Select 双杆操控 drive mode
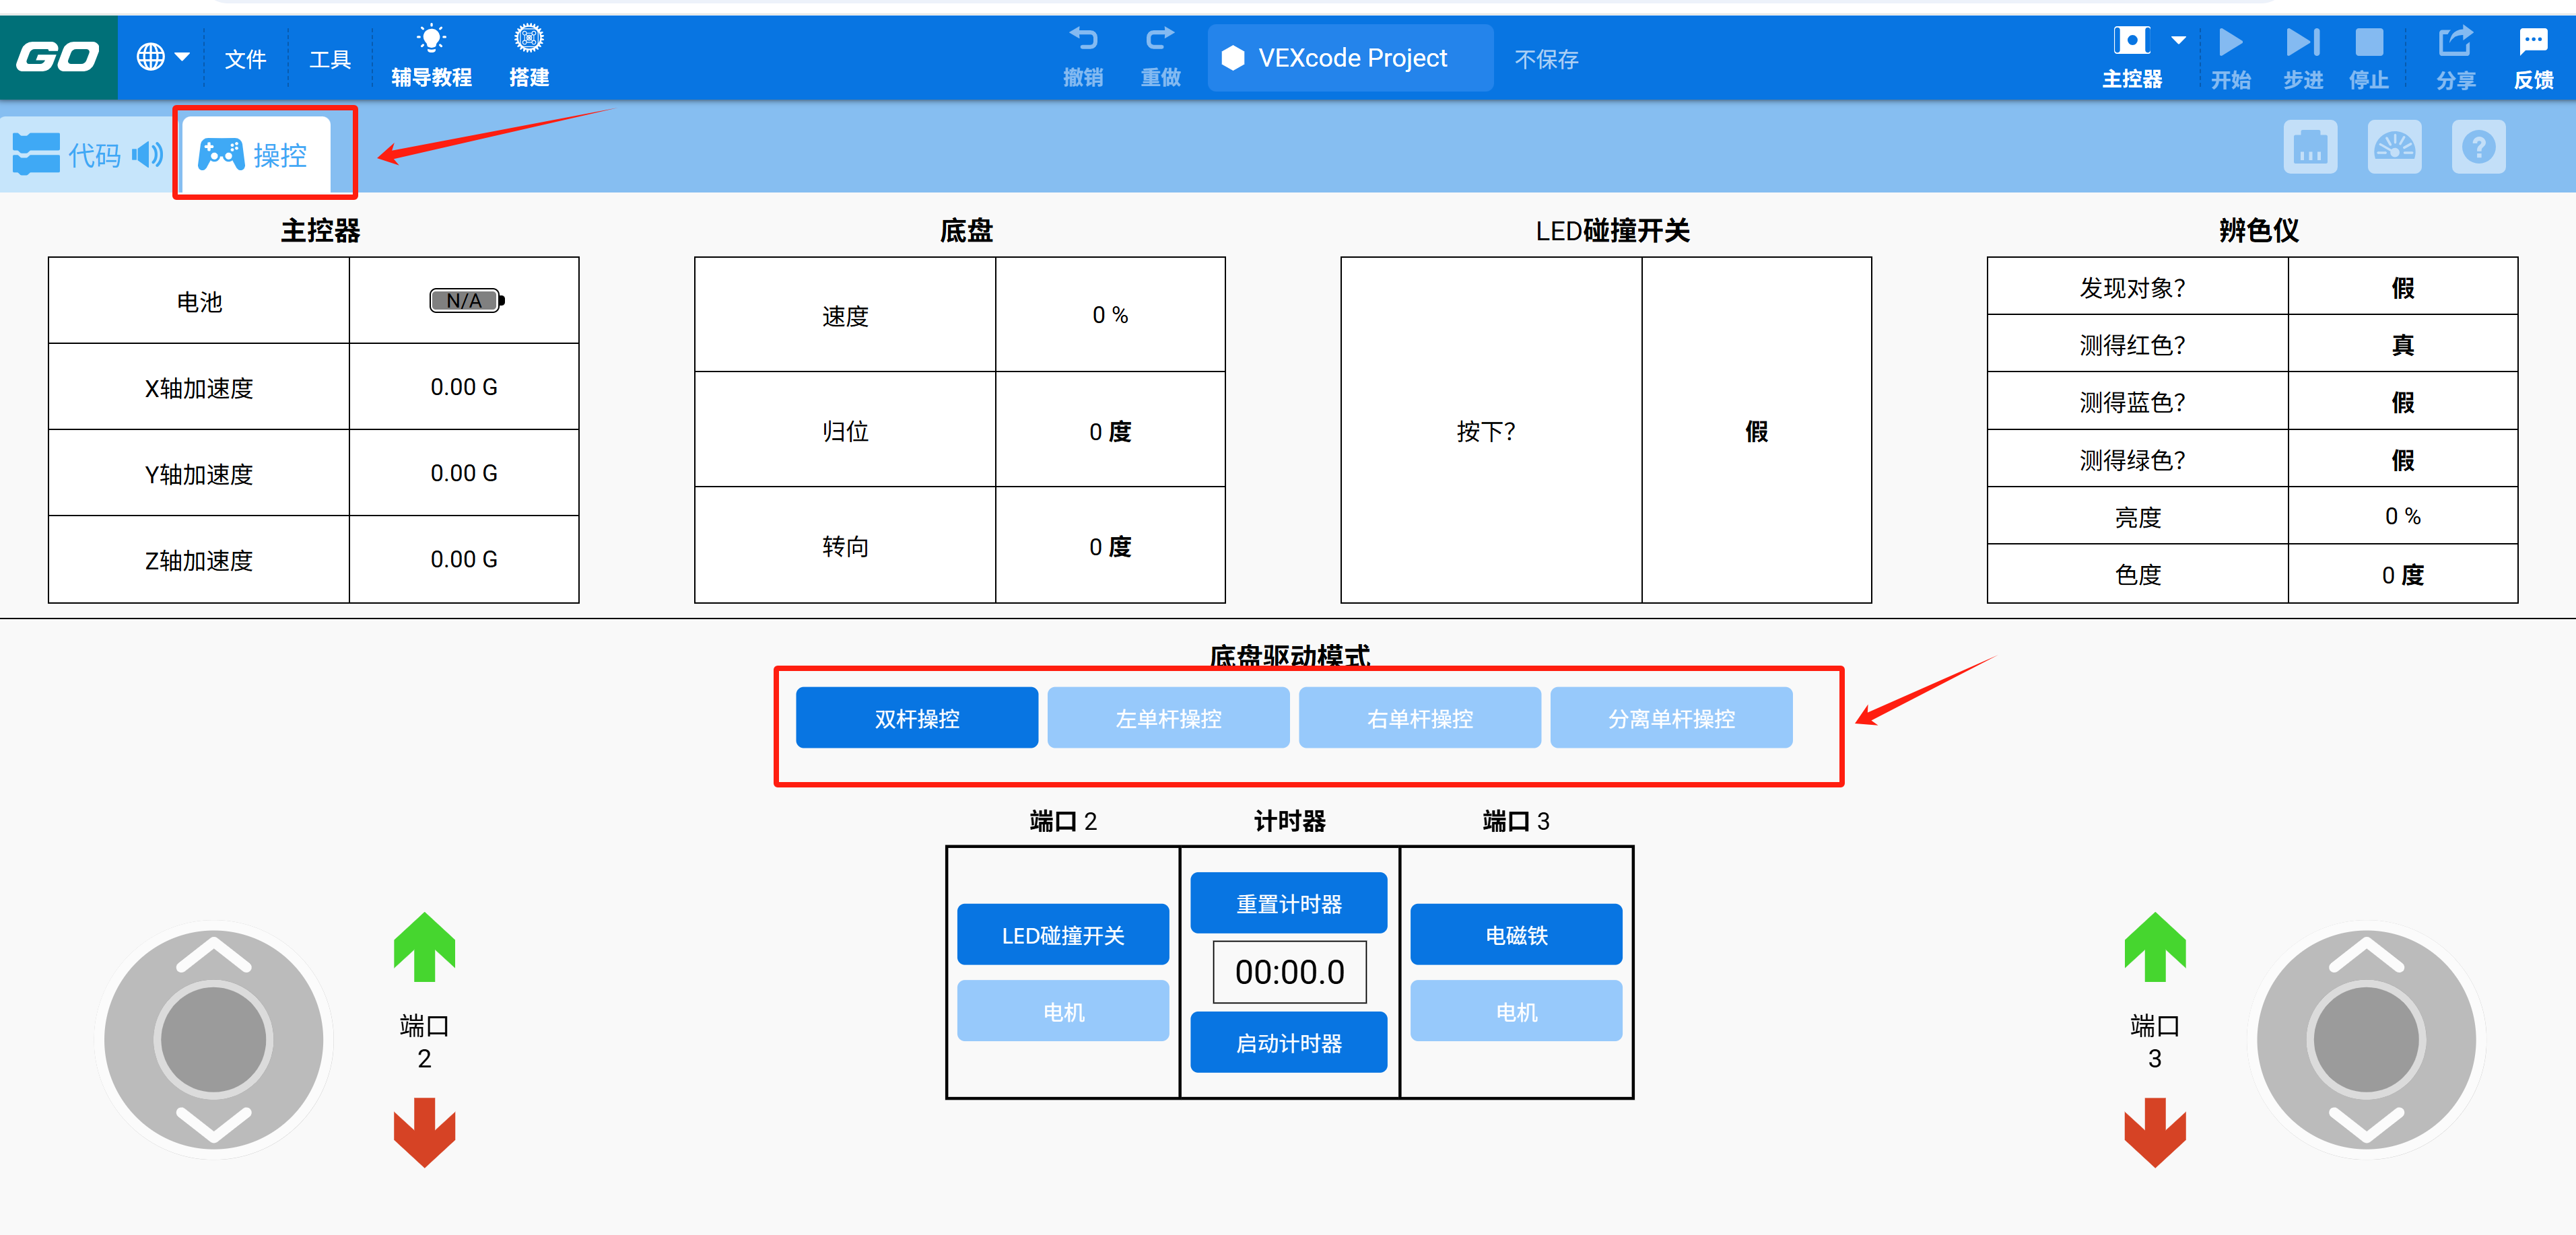 pos(916,717)
